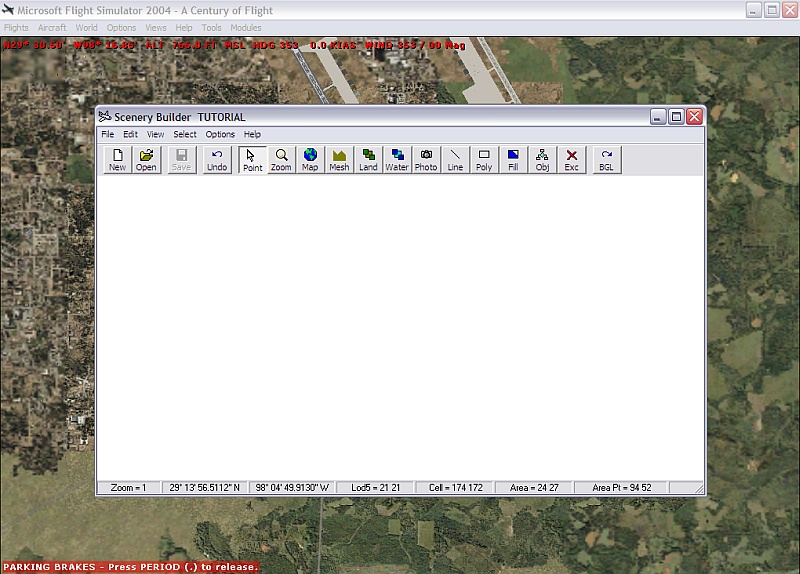Click the Zoom = 1 status field
Screen dimensions: 800x574
tap(129, 488)
